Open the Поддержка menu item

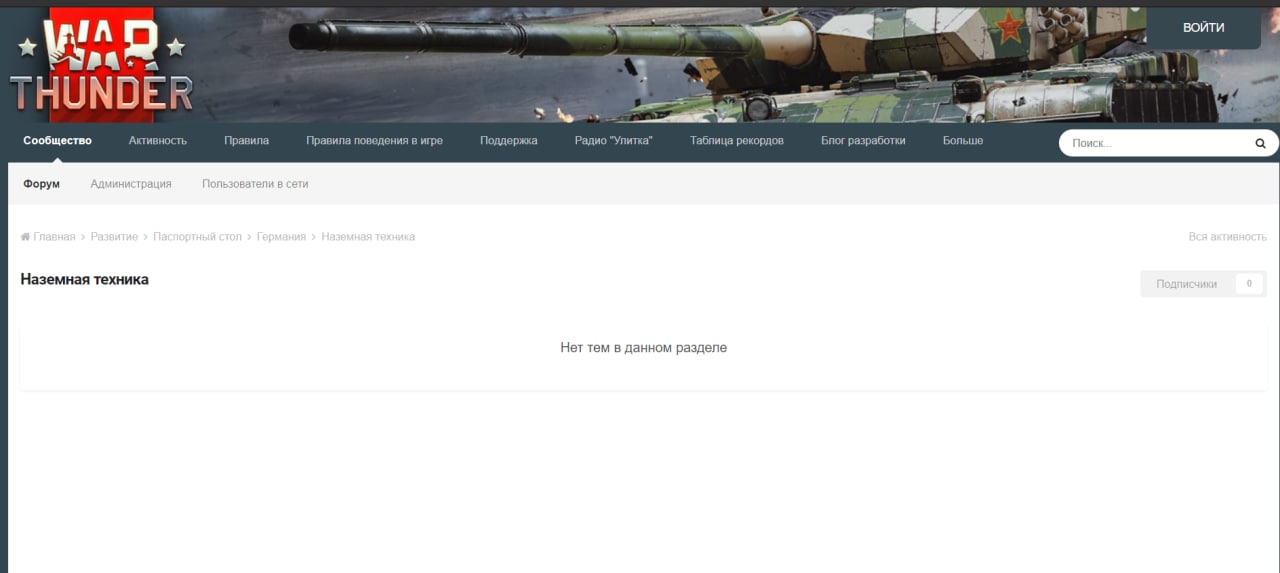point(508,141)
